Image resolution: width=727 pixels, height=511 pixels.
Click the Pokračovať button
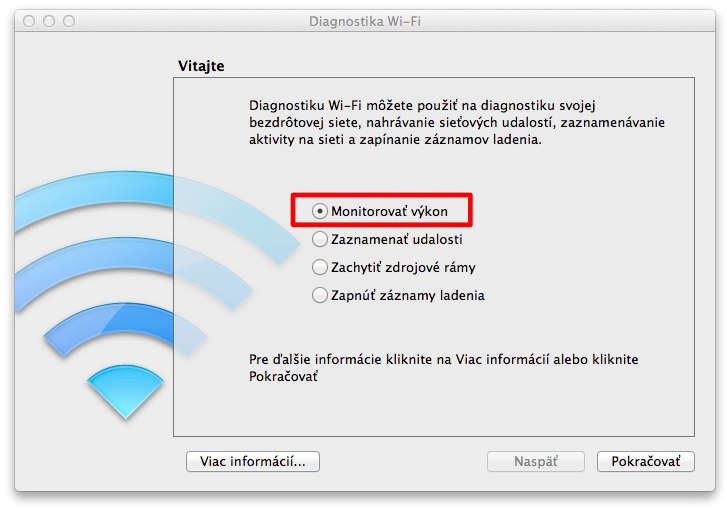(x=645, y=461)
